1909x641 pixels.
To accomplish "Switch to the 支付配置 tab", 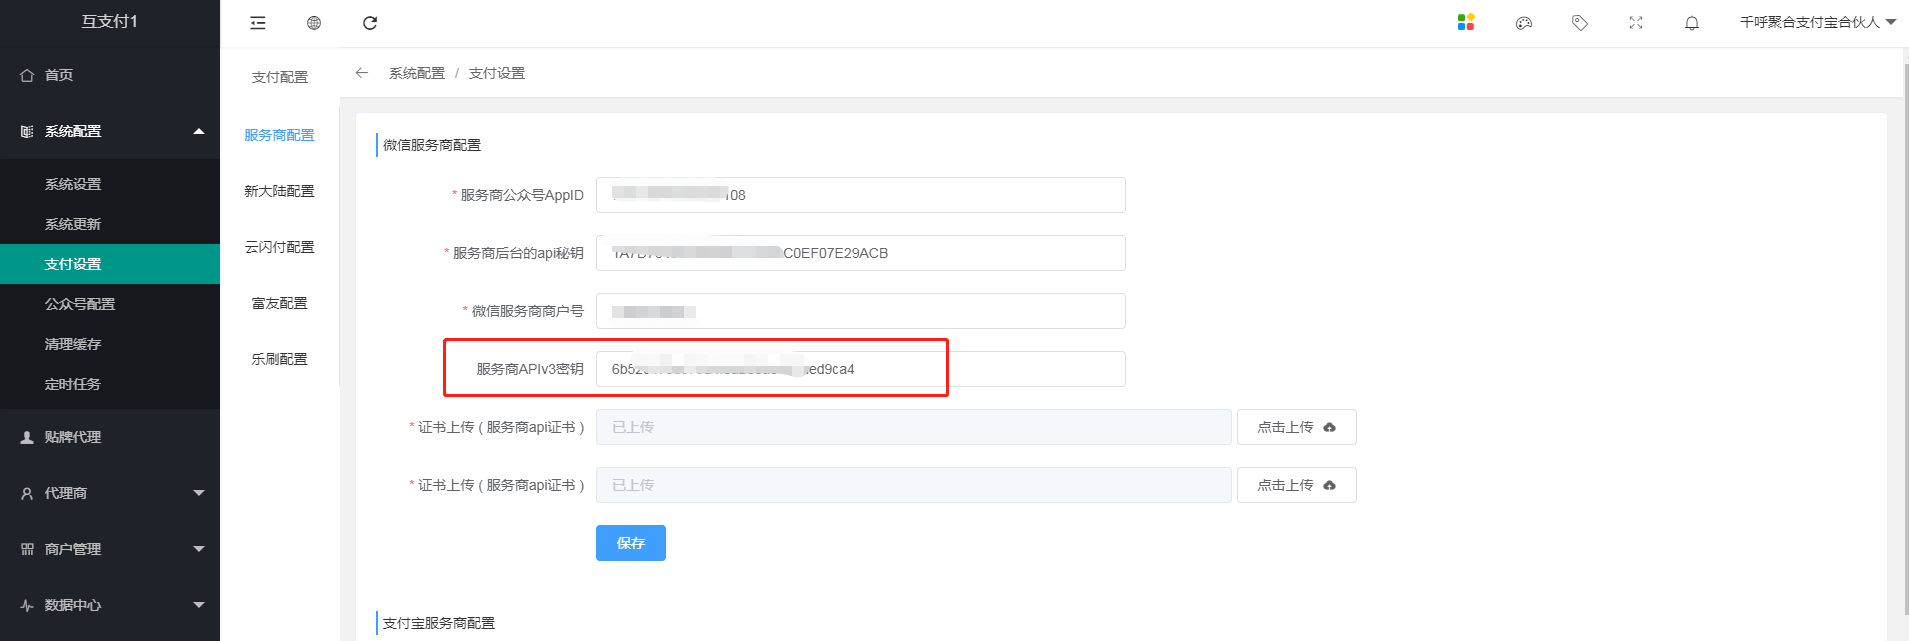I will pos(280,77).
